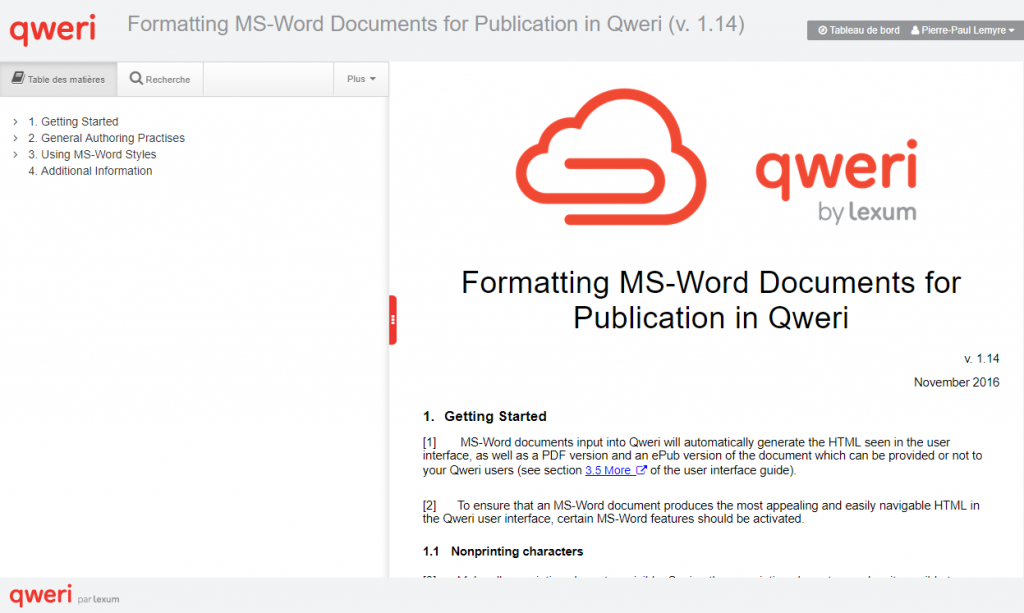Switch to the Table des matières tab
This screenshot has width=1024, height=613.
tap(59, 79)
